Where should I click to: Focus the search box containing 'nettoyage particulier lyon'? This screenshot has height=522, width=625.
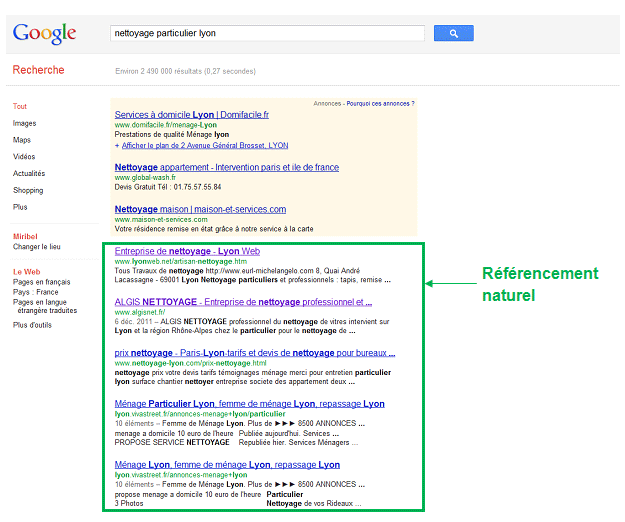click(x=267, y=33)
